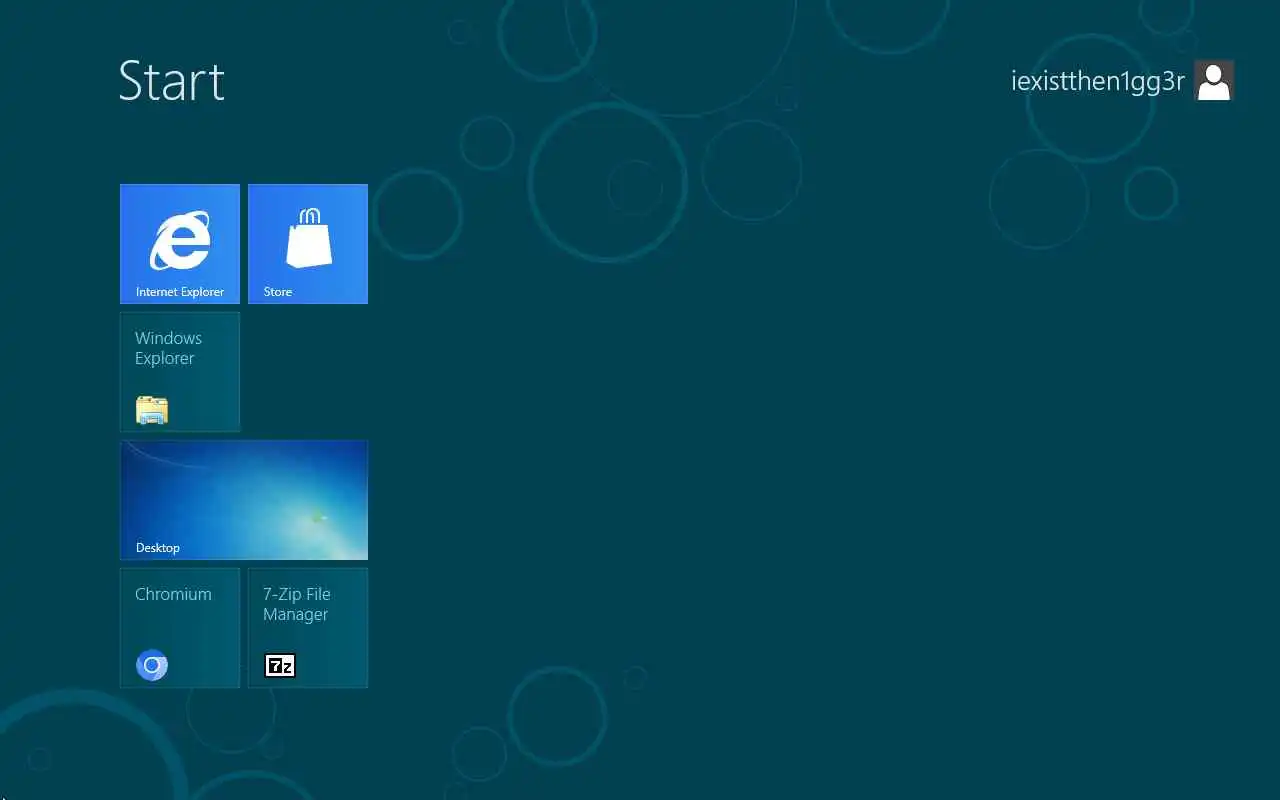Image resolution: width=1280 pixels, height=800 pixels.
Task: Launch the Store tile
Action: click(x=308, y=244)
